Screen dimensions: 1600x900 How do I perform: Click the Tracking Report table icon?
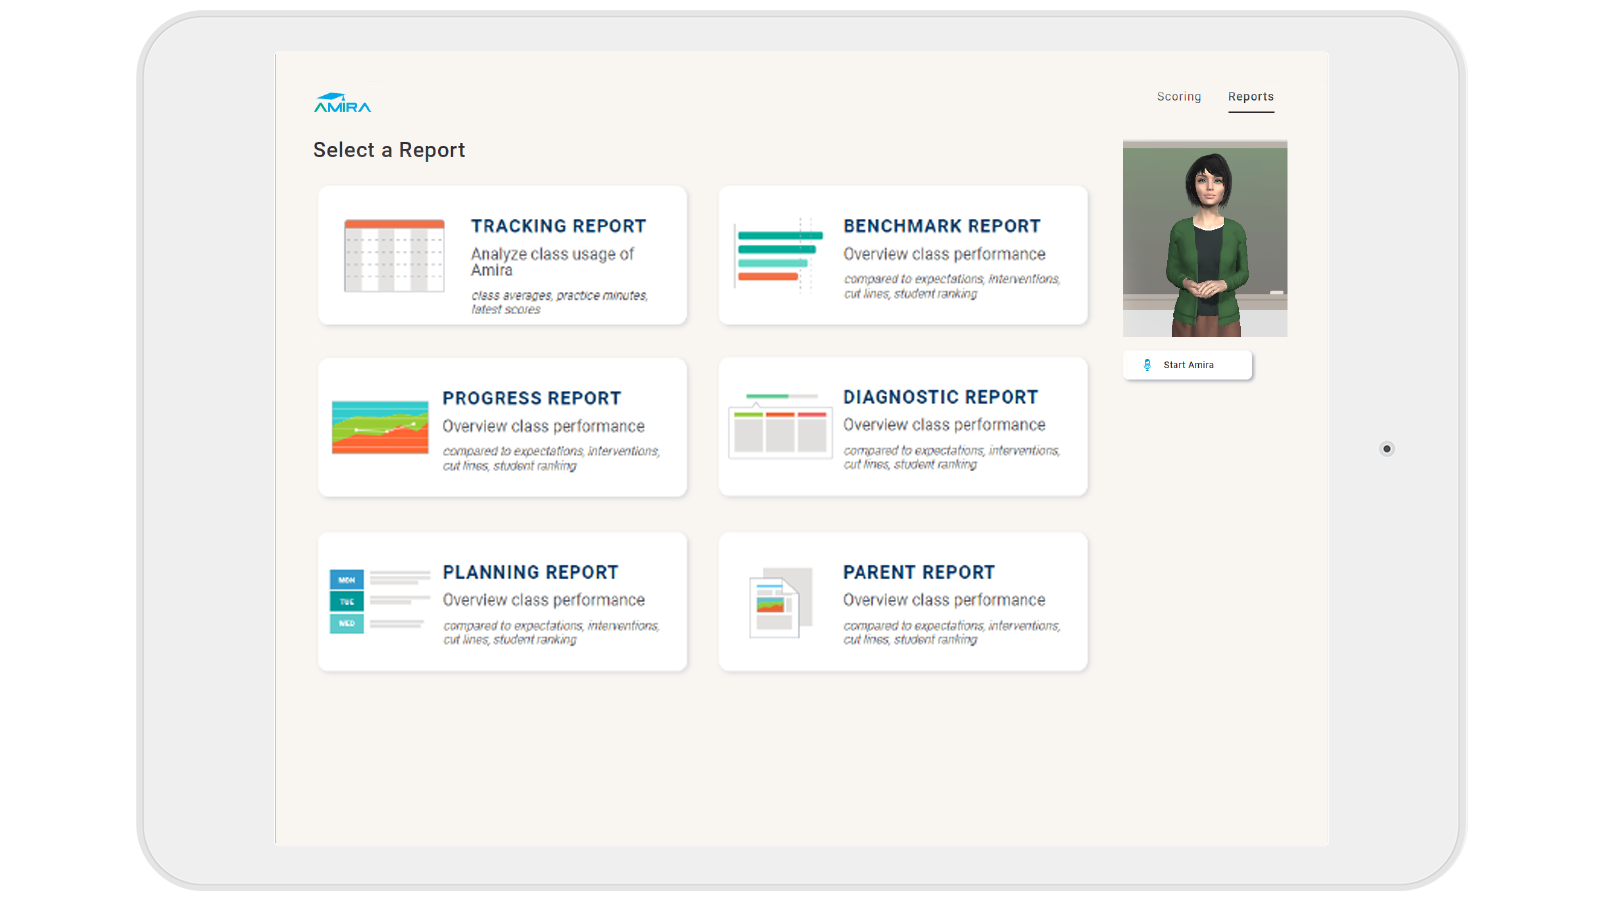[x=393, y=256]
